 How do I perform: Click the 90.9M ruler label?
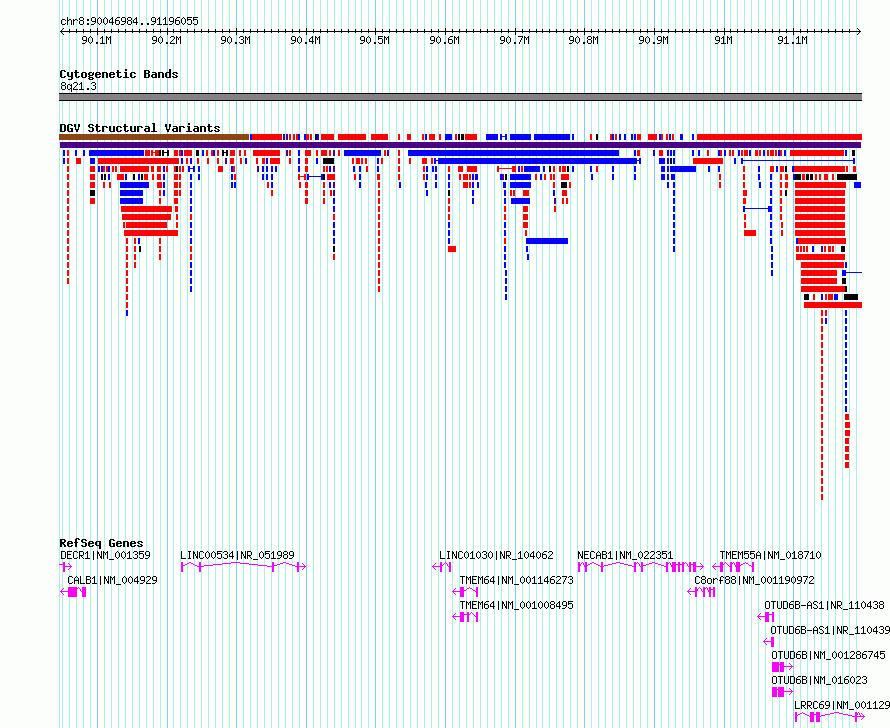pos(653,40)
